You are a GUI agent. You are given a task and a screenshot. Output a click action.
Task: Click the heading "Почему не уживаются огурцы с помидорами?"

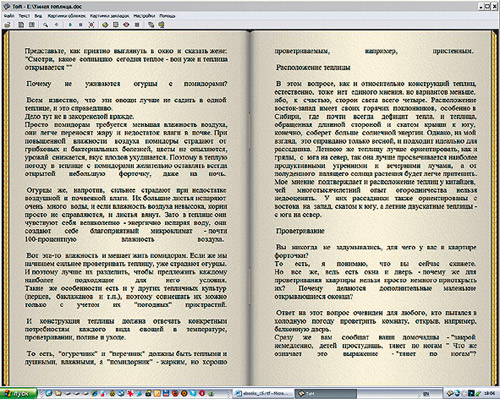127,84
